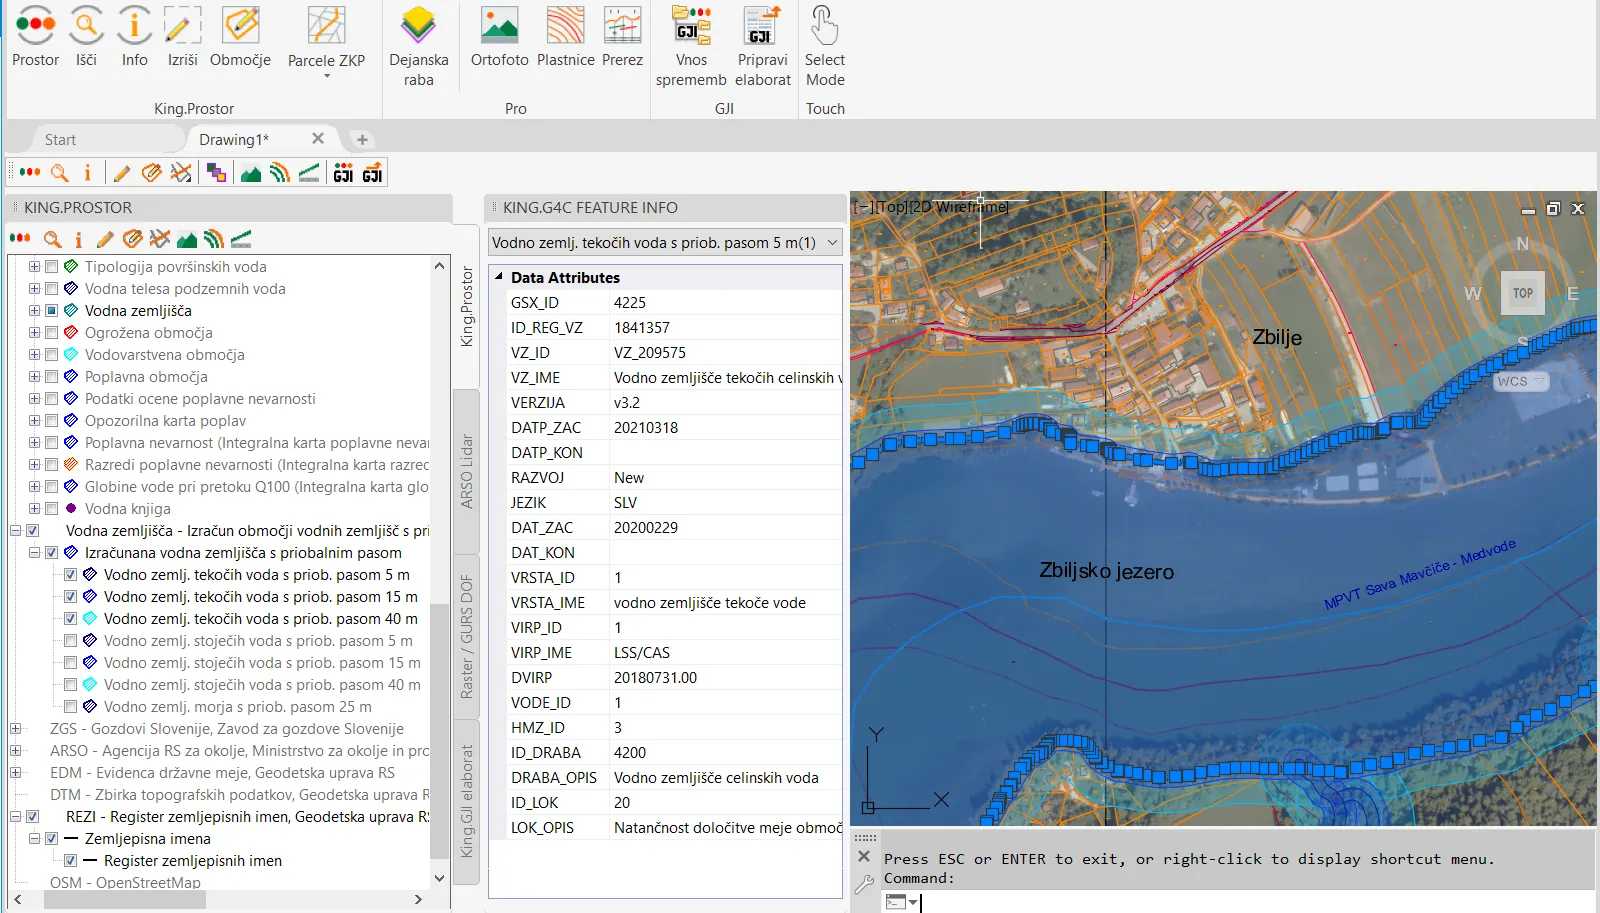Open the ARSO Lidar side tab
Screen dimensions: 1600x913
(466, 471)
